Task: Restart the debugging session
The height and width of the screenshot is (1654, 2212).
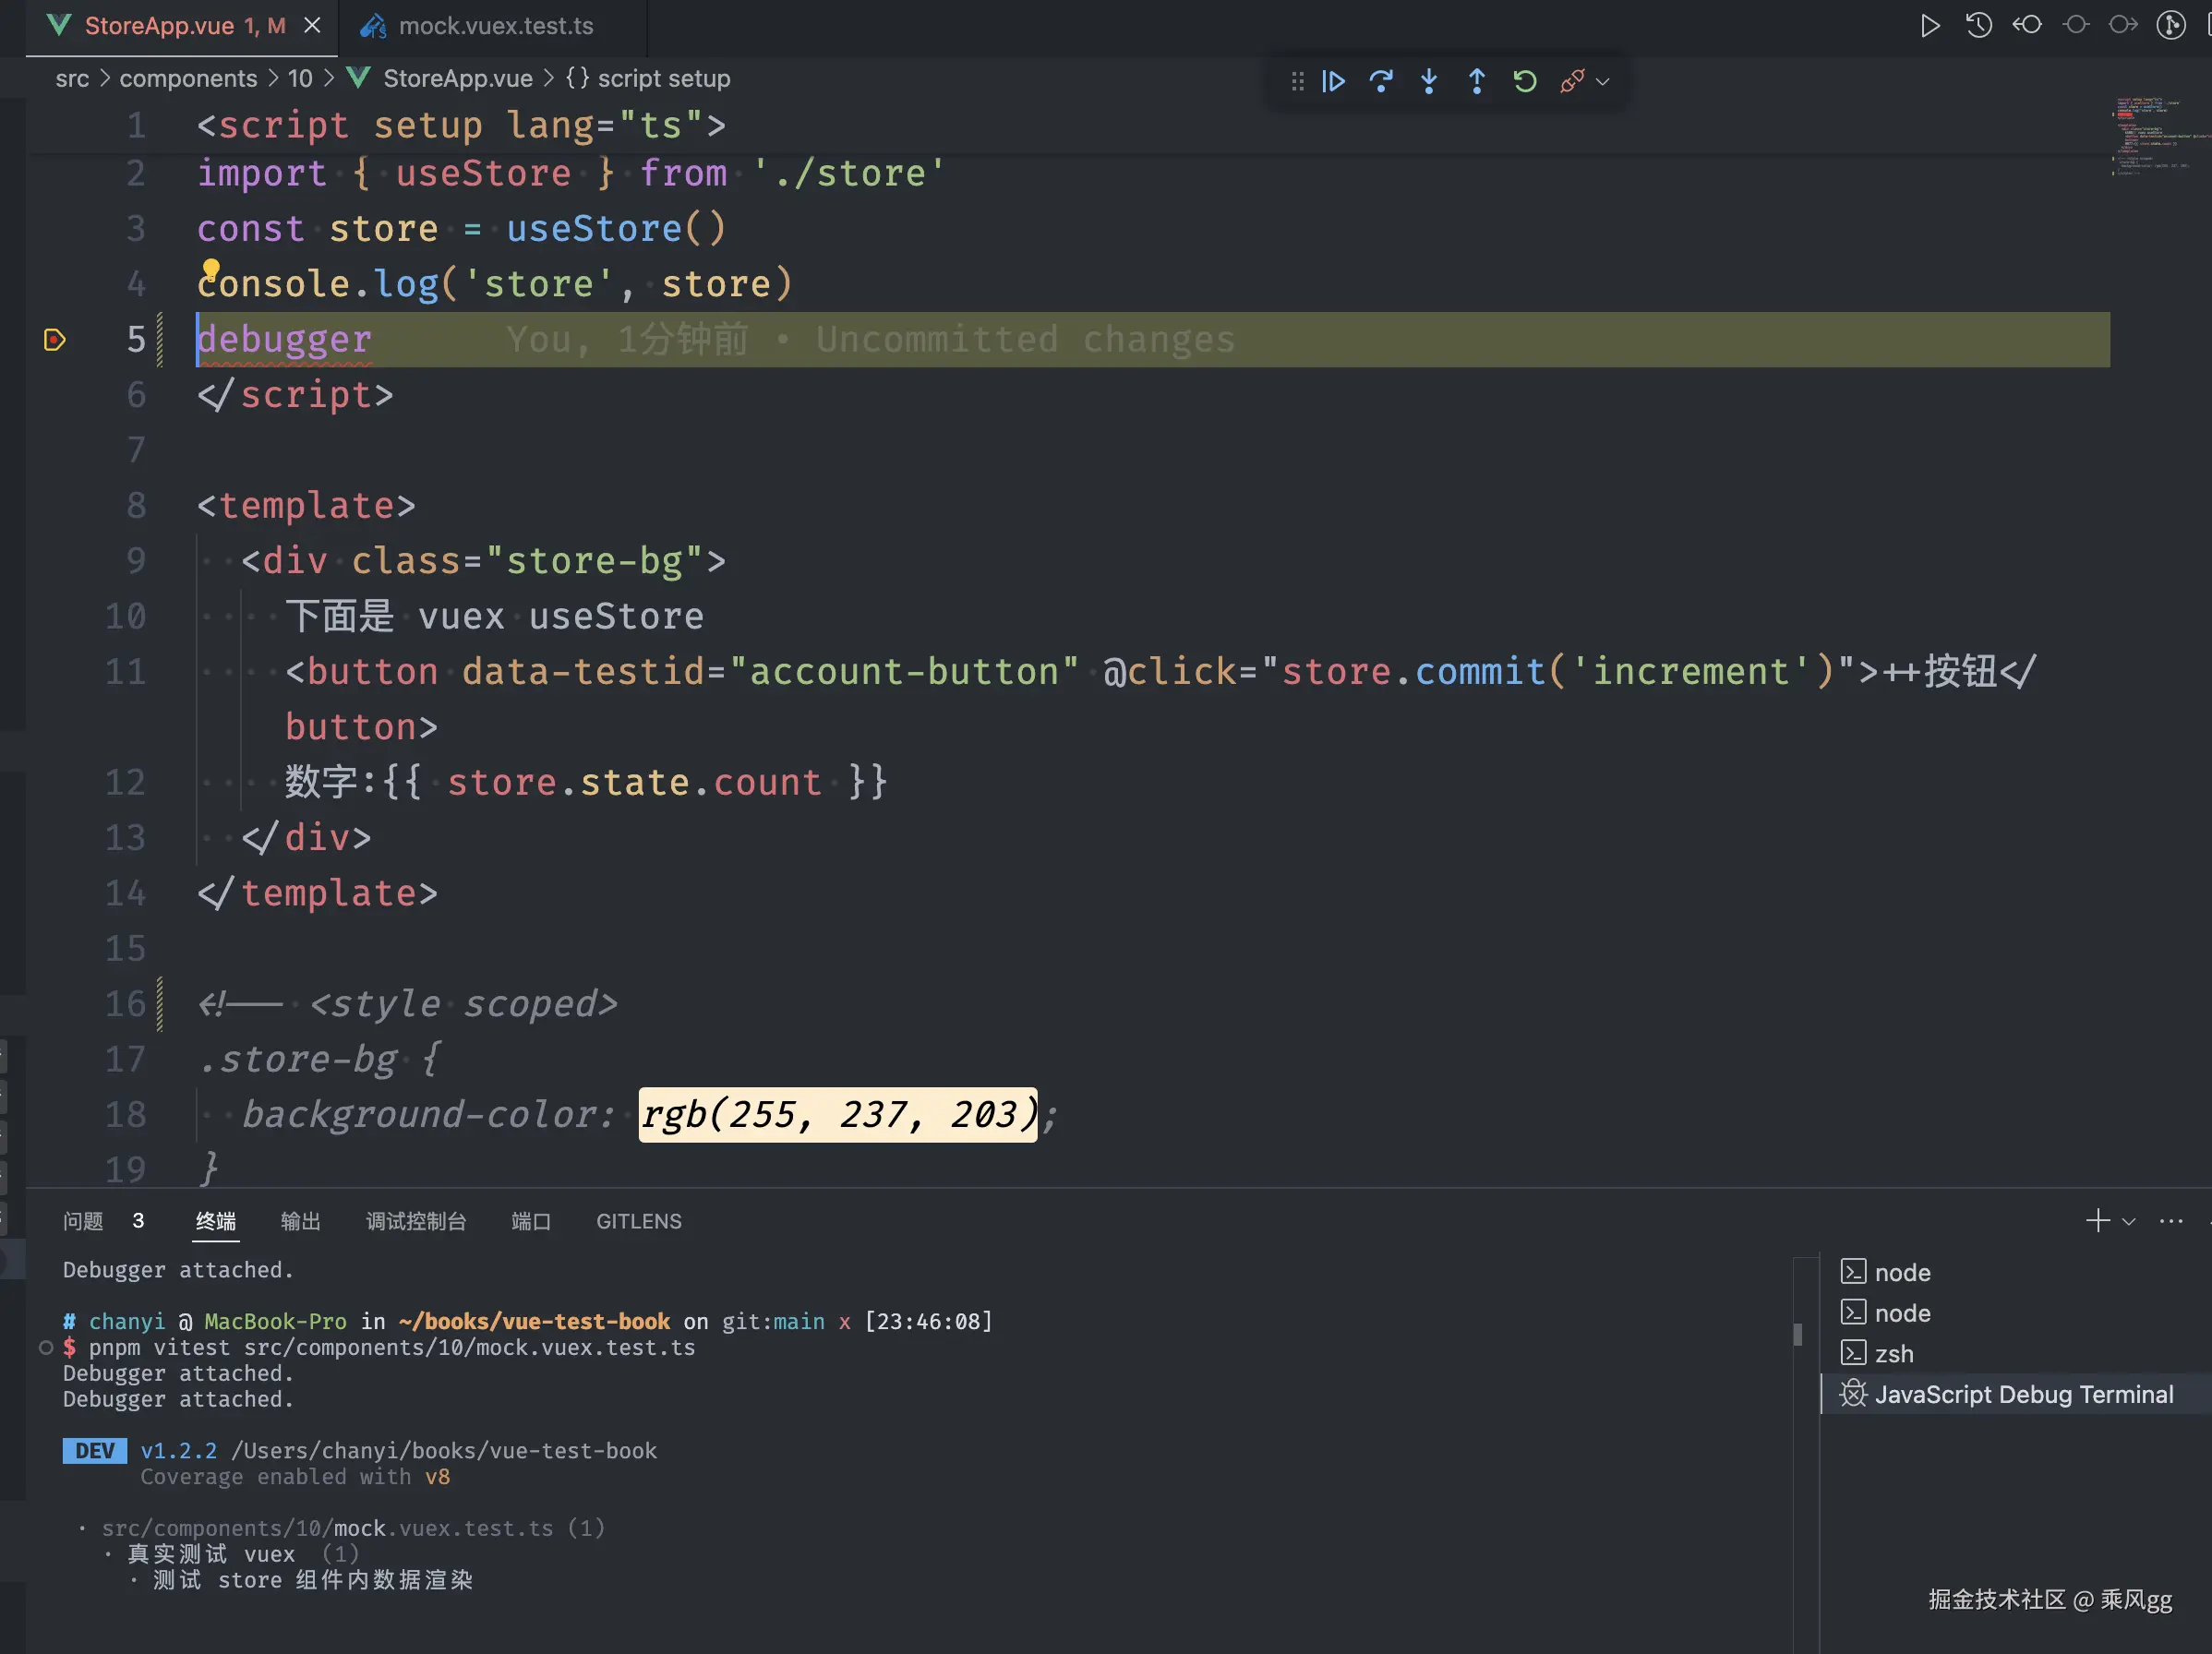Action: [x=1524, y=81]
